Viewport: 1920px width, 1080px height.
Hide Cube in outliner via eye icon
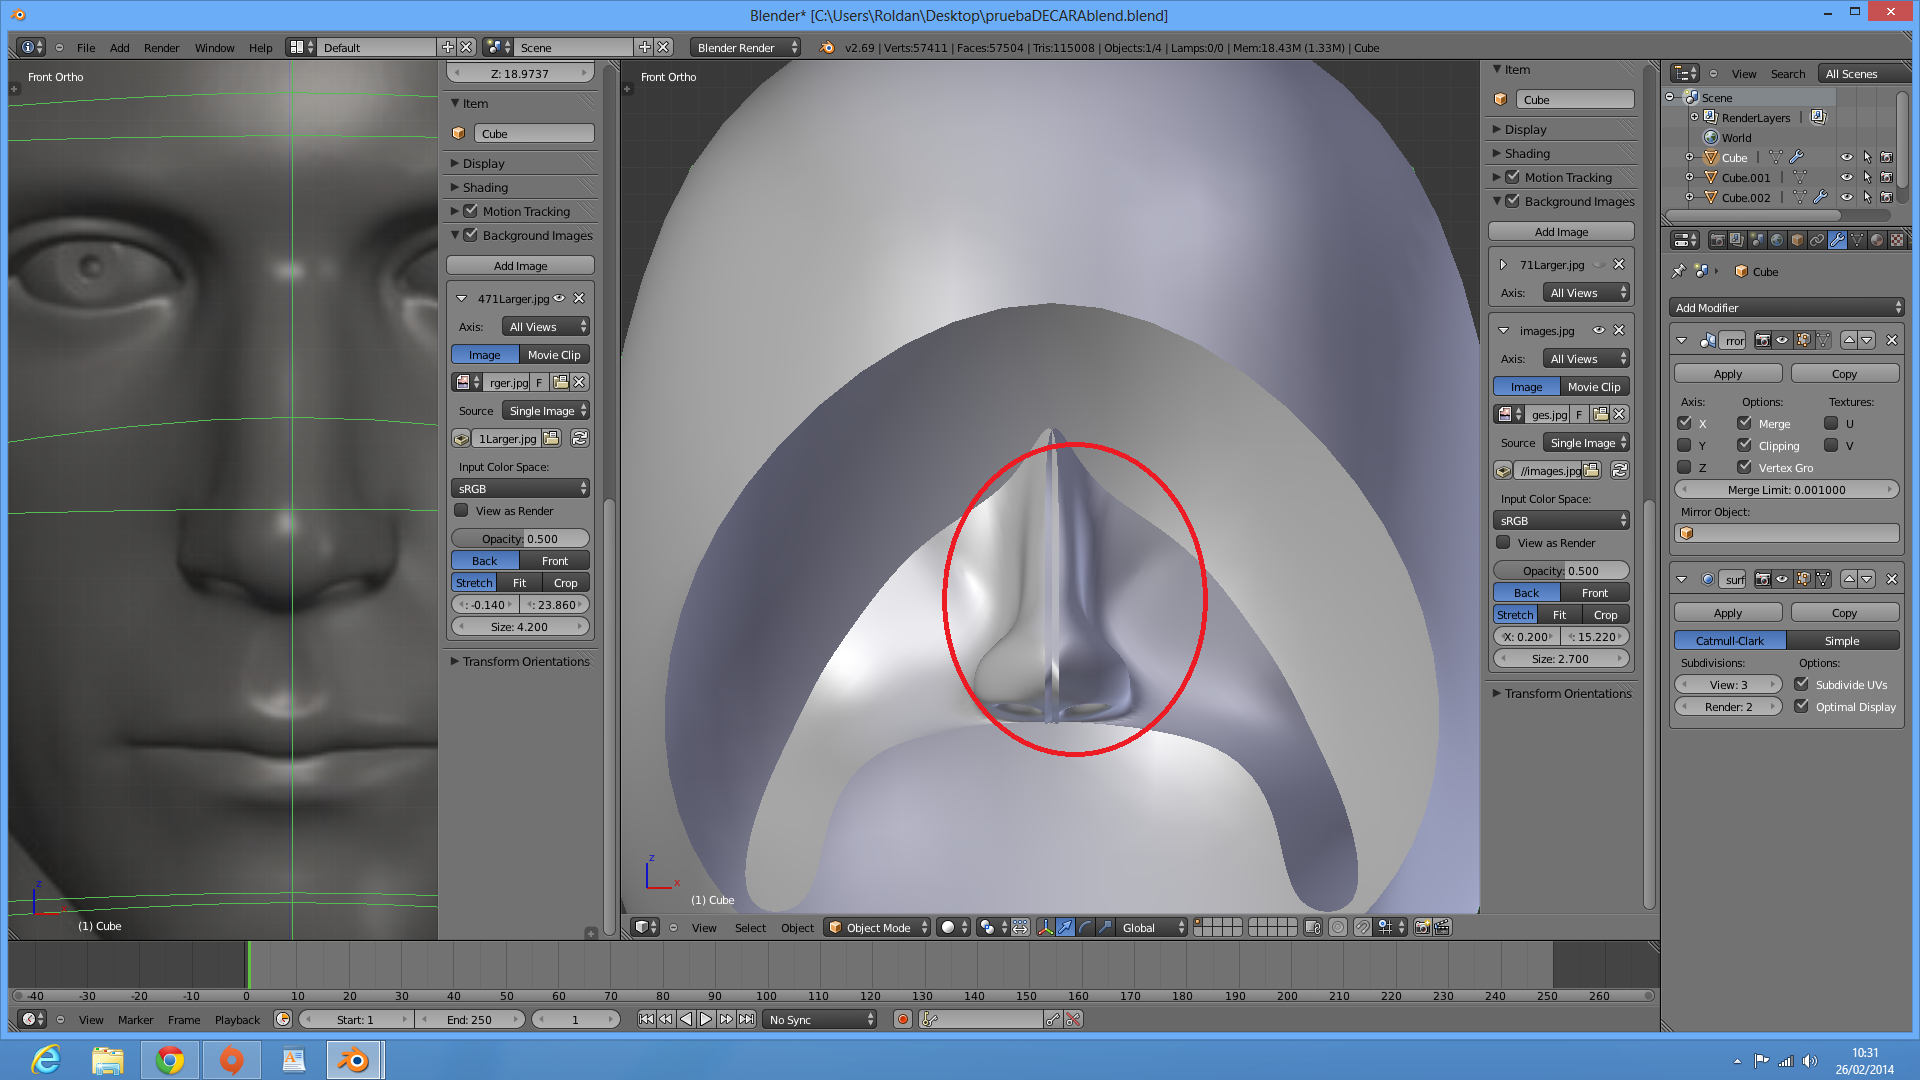click(x=1846, y=157)
